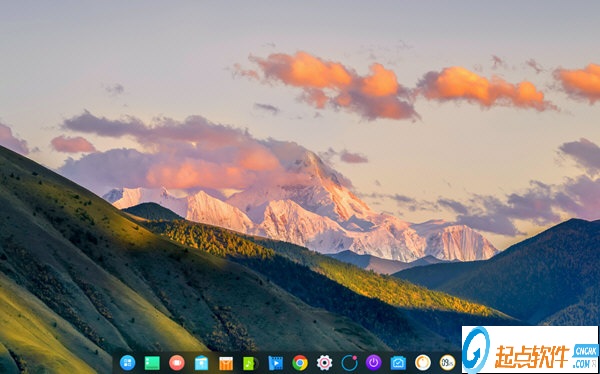The width and height of the screenshot is (600, 374).
Task: Click the green multitasking view dock icon
Action: (152, 363)
